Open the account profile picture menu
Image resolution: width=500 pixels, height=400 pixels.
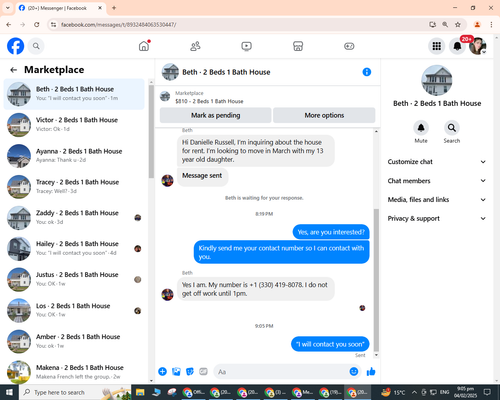coord(478,46)
